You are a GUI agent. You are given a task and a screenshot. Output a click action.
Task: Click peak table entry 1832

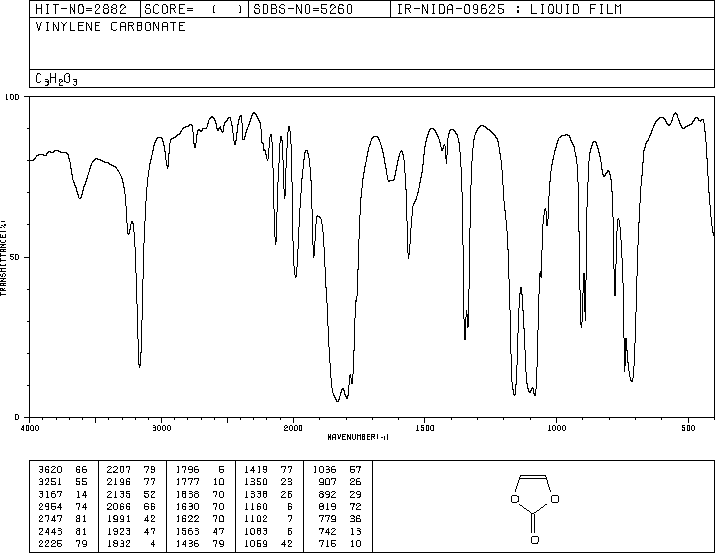(x=119, y=543)
